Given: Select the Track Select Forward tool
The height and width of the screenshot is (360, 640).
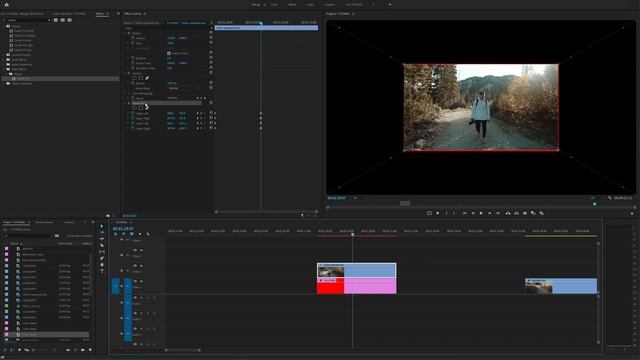Looking at the screenshot, I should click(102, 233).
